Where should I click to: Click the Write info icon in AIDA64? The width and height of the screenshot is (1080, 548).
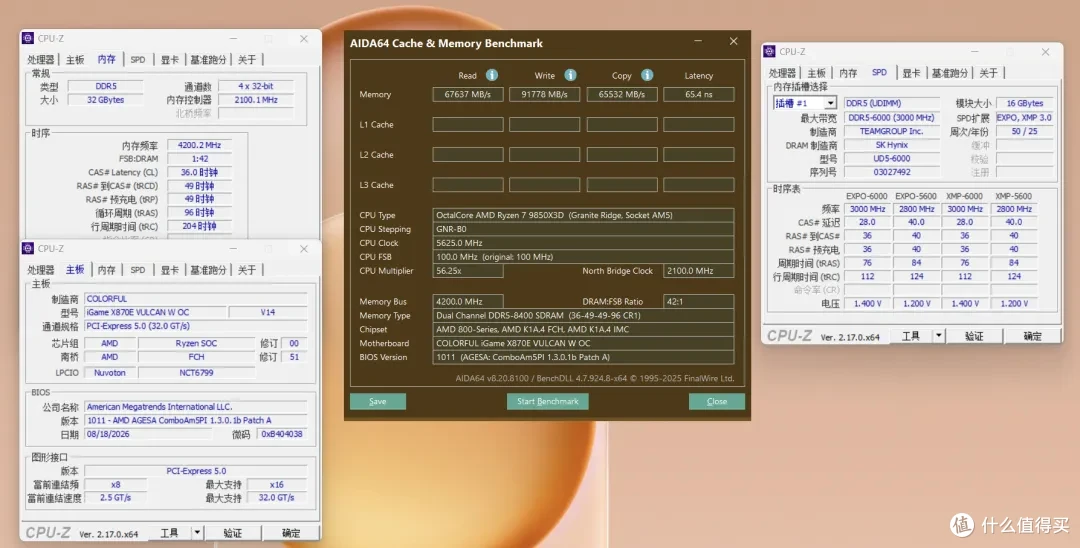pyautogui.click(x=570, y=75)
